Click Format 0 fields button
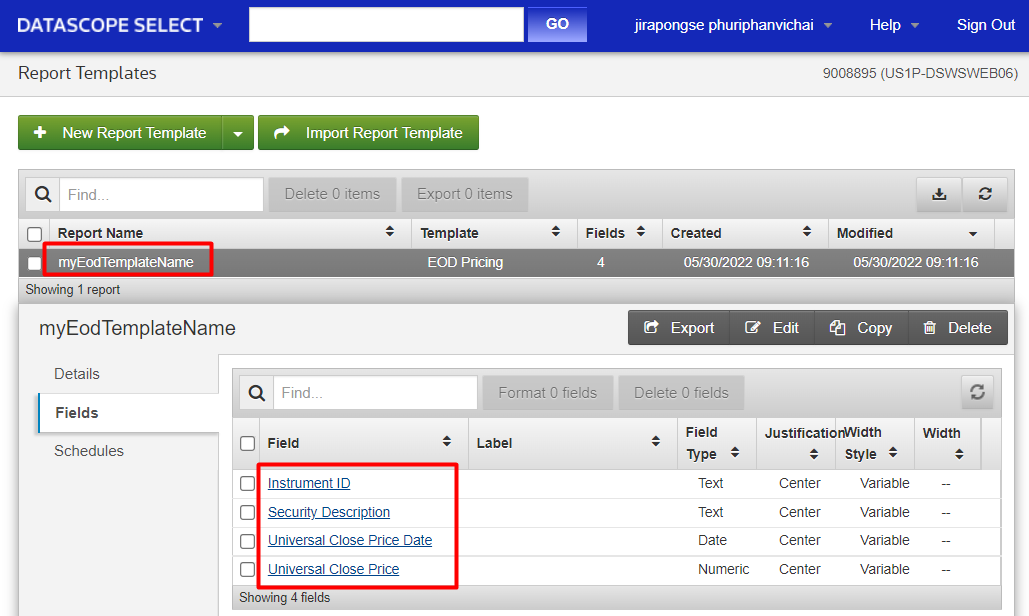 (547, 393)
